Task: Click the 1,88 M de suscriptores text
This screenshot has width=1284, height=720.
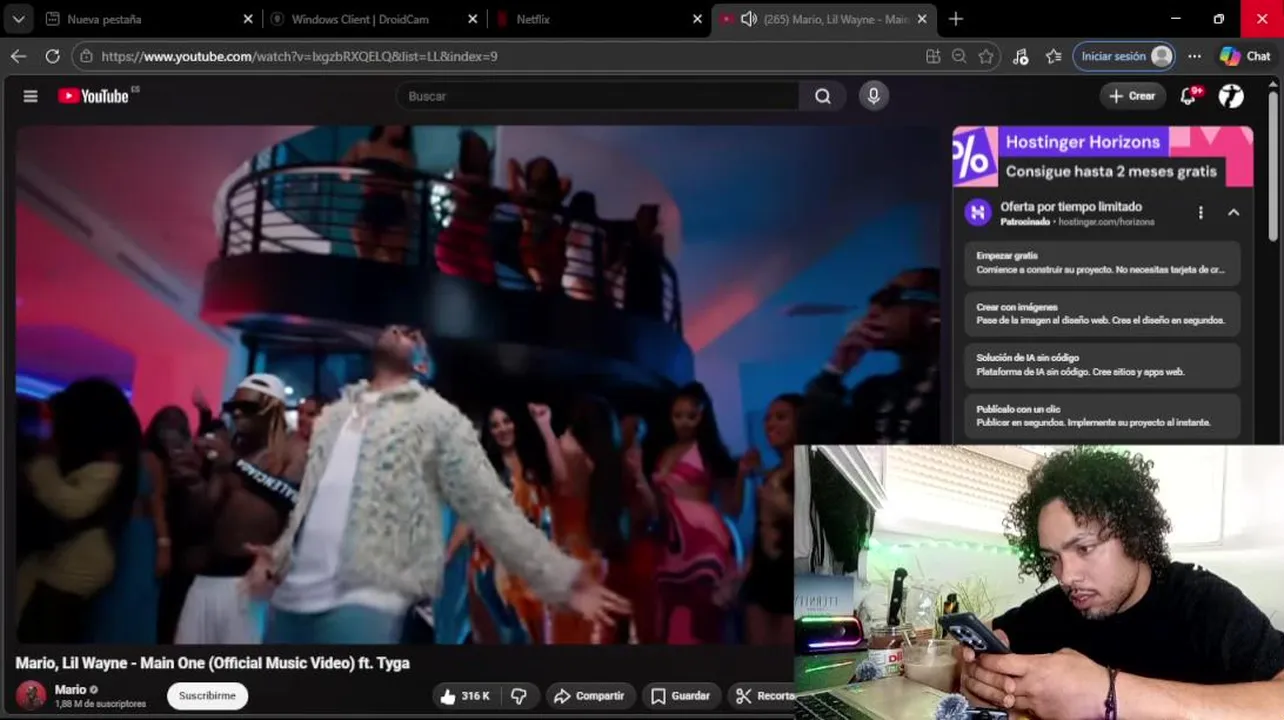Action: pos(100,704)
